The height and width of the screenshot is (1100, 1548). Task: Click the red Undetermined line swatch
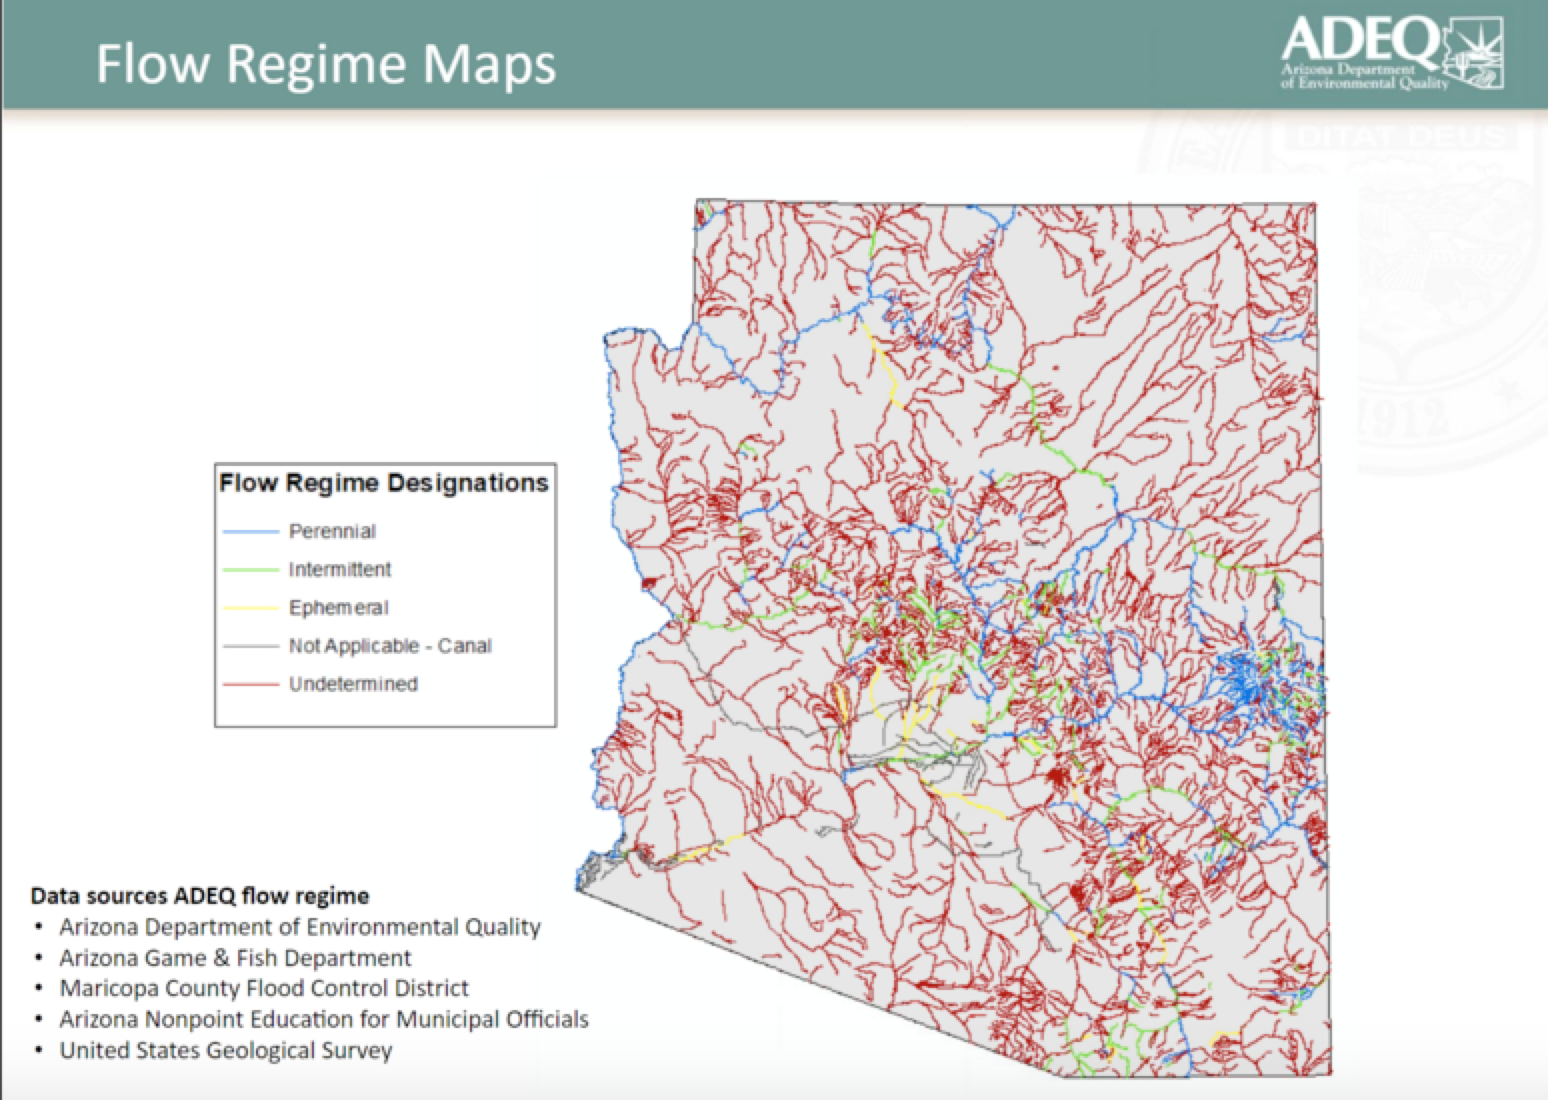(x=250, y=684)
